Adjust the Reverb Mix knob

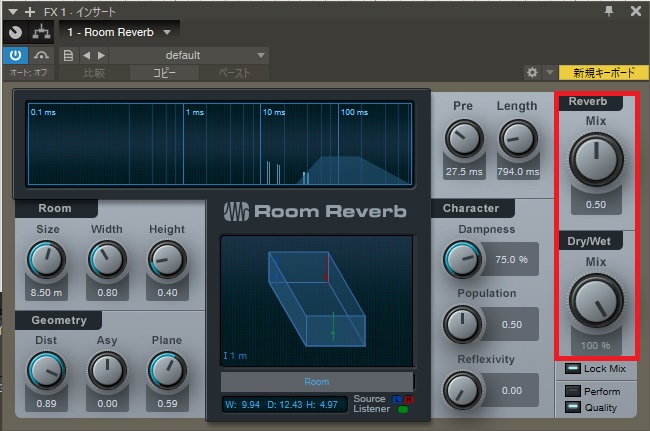(x=596, y=160)
